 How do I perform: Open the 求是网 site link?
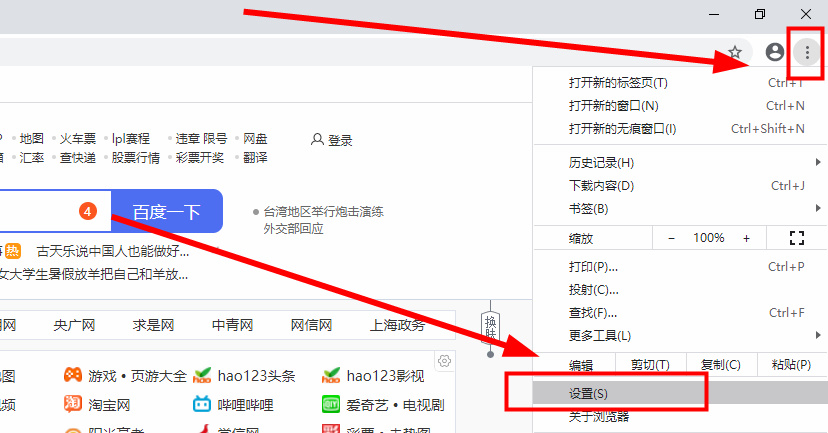pyautogui.click(x=153, y=325)
